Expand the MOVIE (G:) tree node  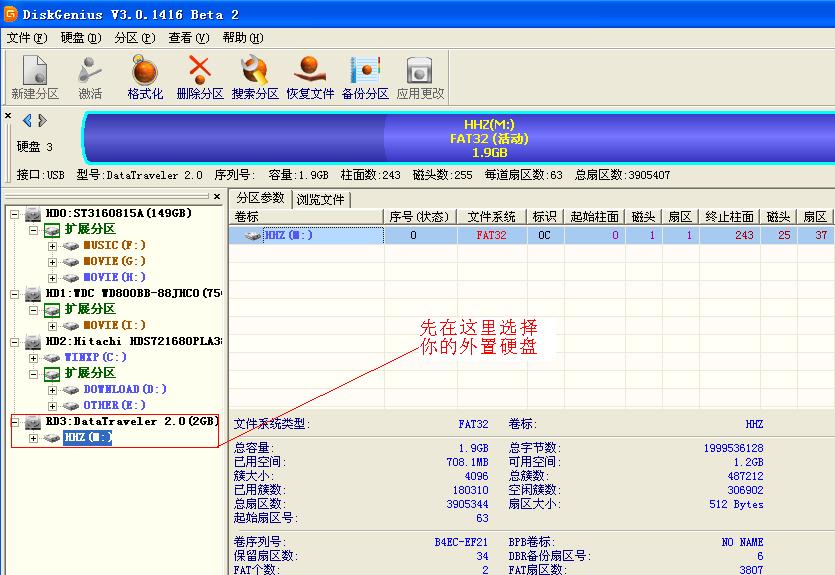[52, 262]
